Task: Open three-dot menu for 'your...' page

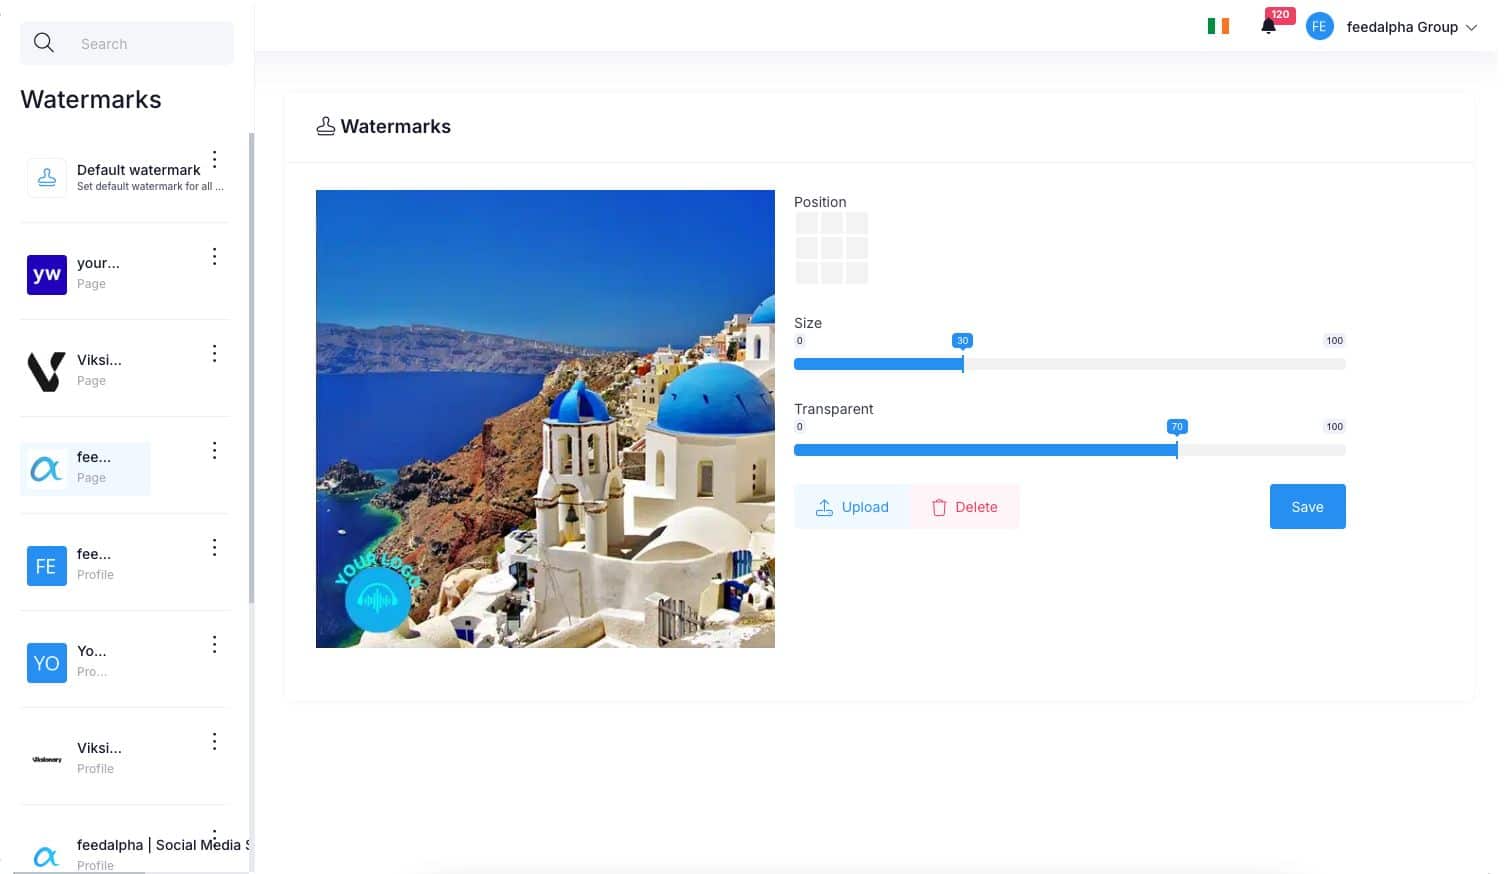Action: [214, 257]
